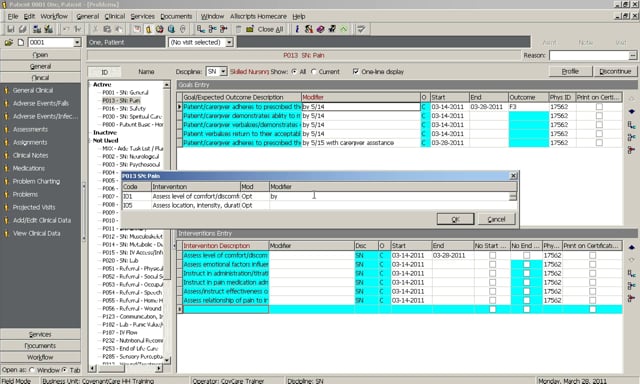
Task: Click the Profile button
Action: [x=570, y=71]
